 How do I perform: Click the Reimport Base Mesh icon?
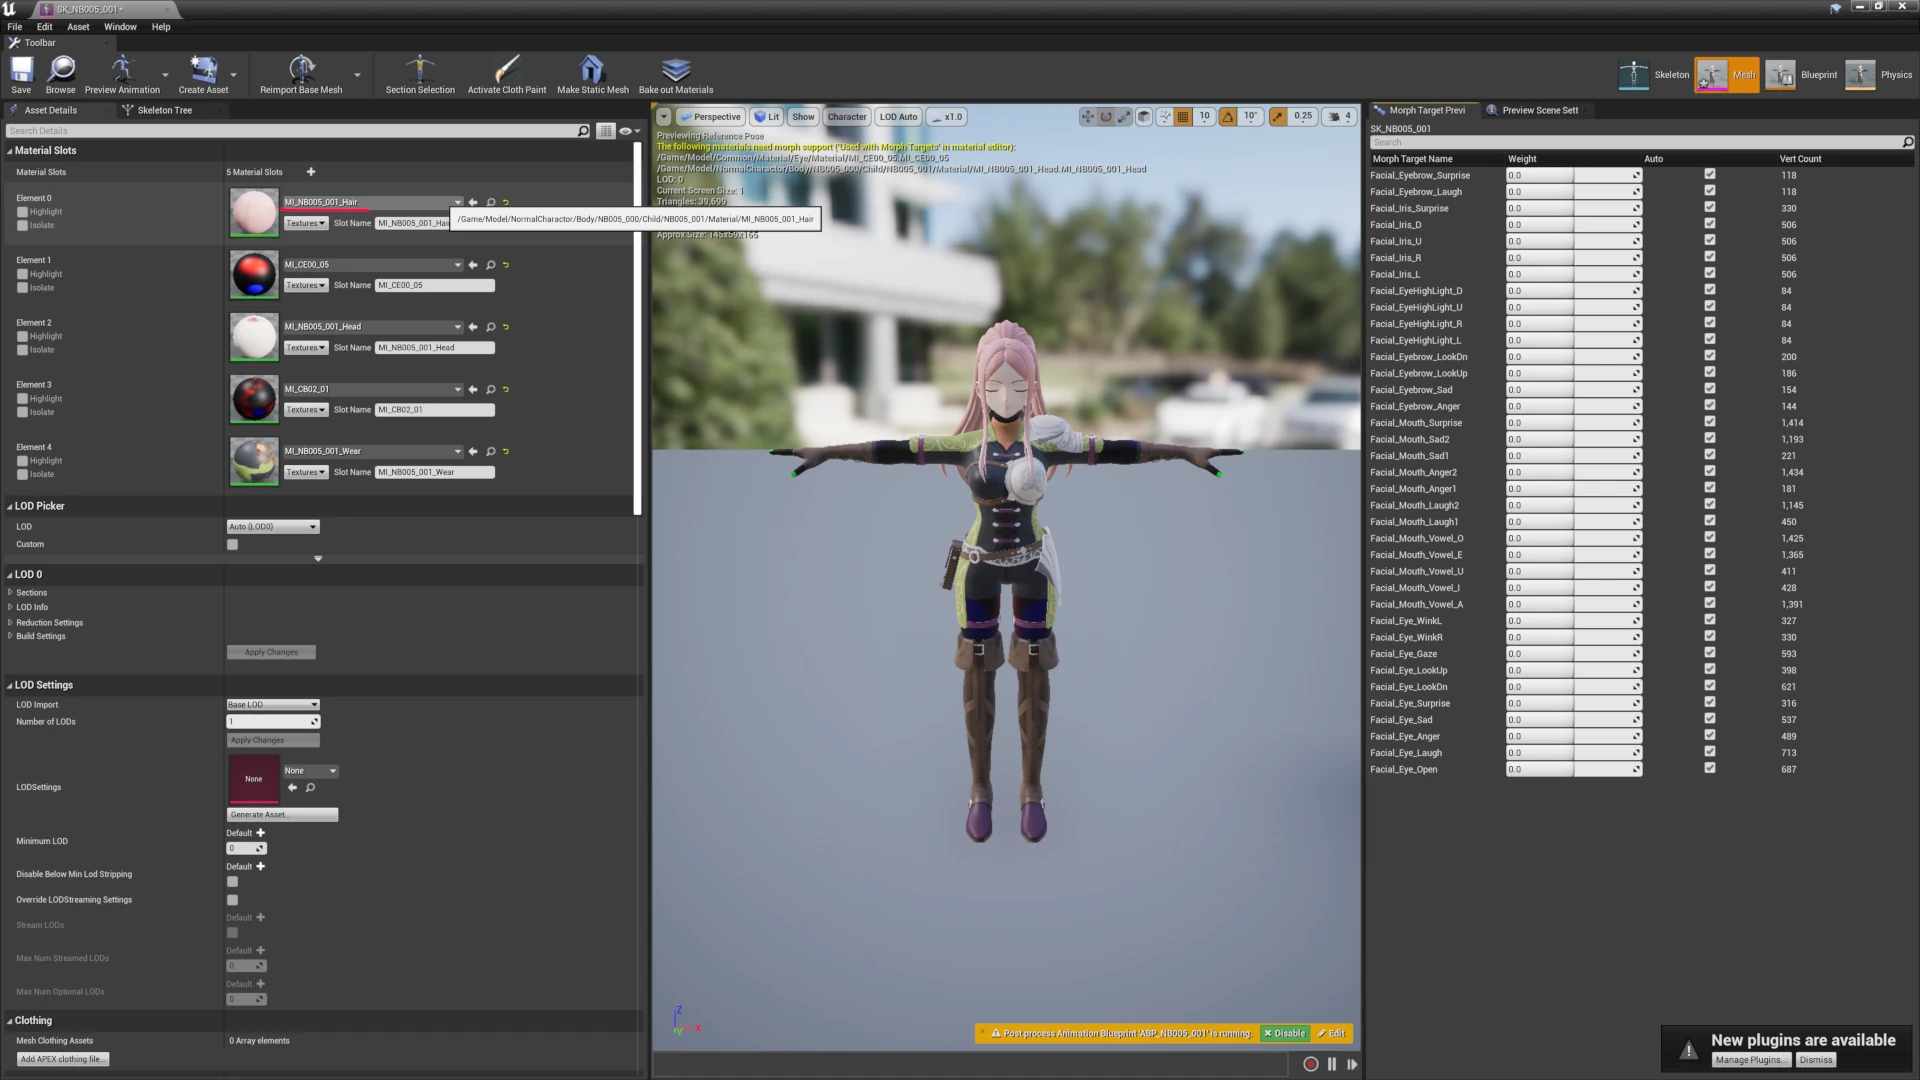[301, 75]
